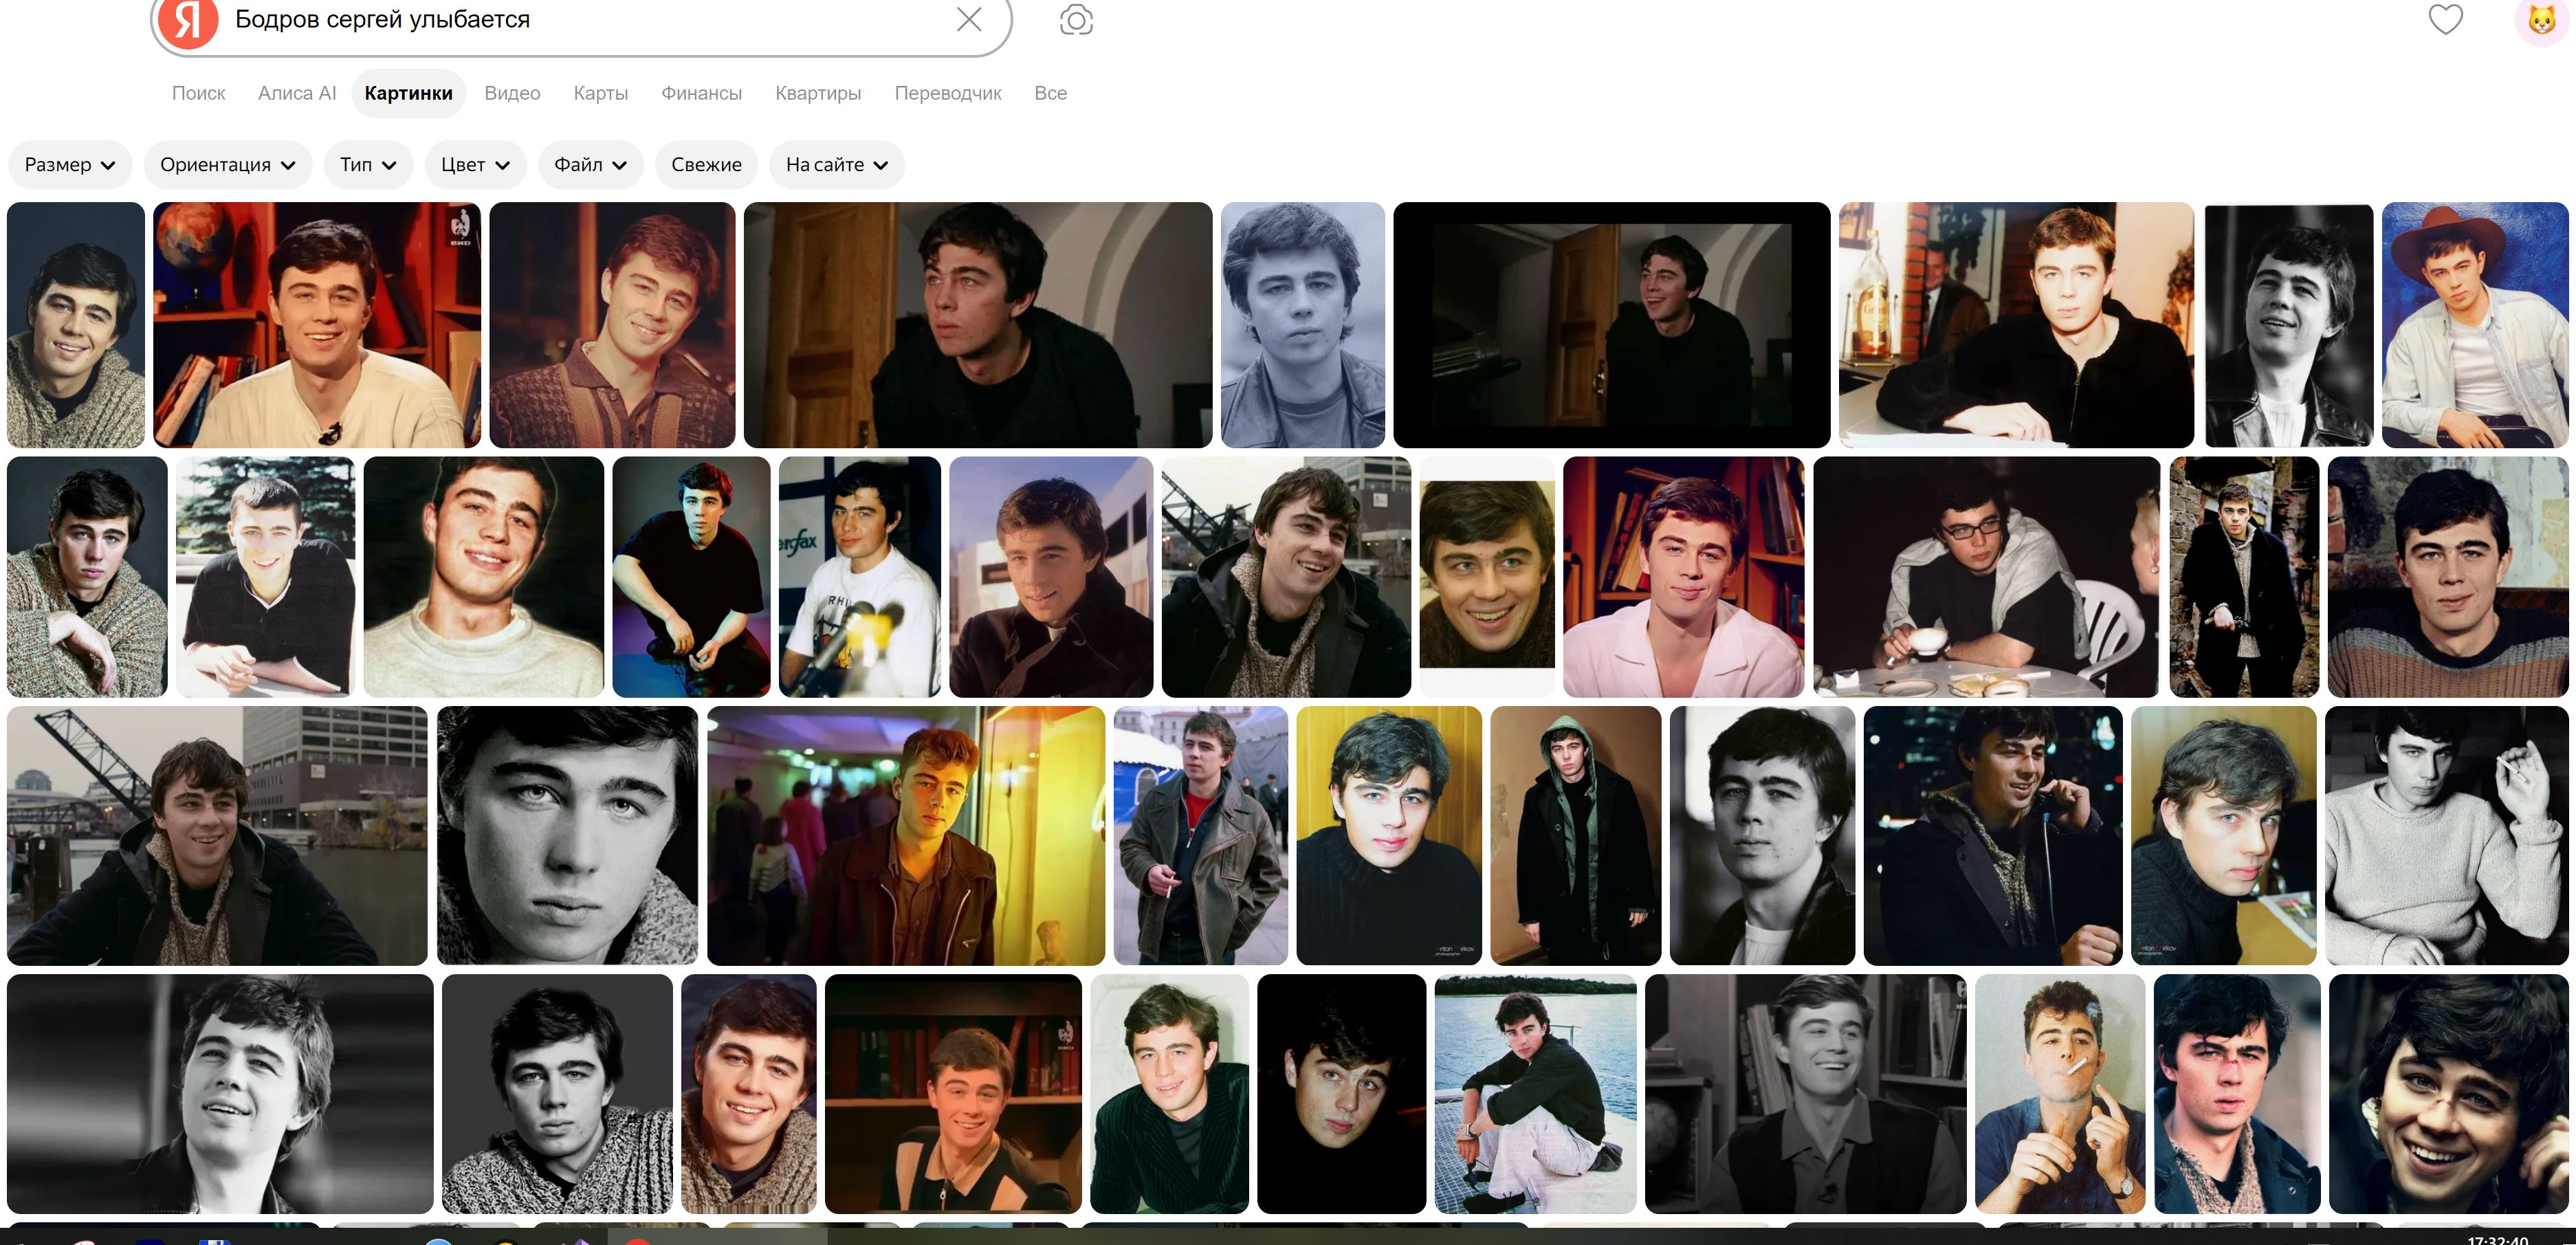The height and width of the screenshot is (1245, 2576).
Task: Open the night photo of the man on a phone
Action: click(x=1993, y=836)
